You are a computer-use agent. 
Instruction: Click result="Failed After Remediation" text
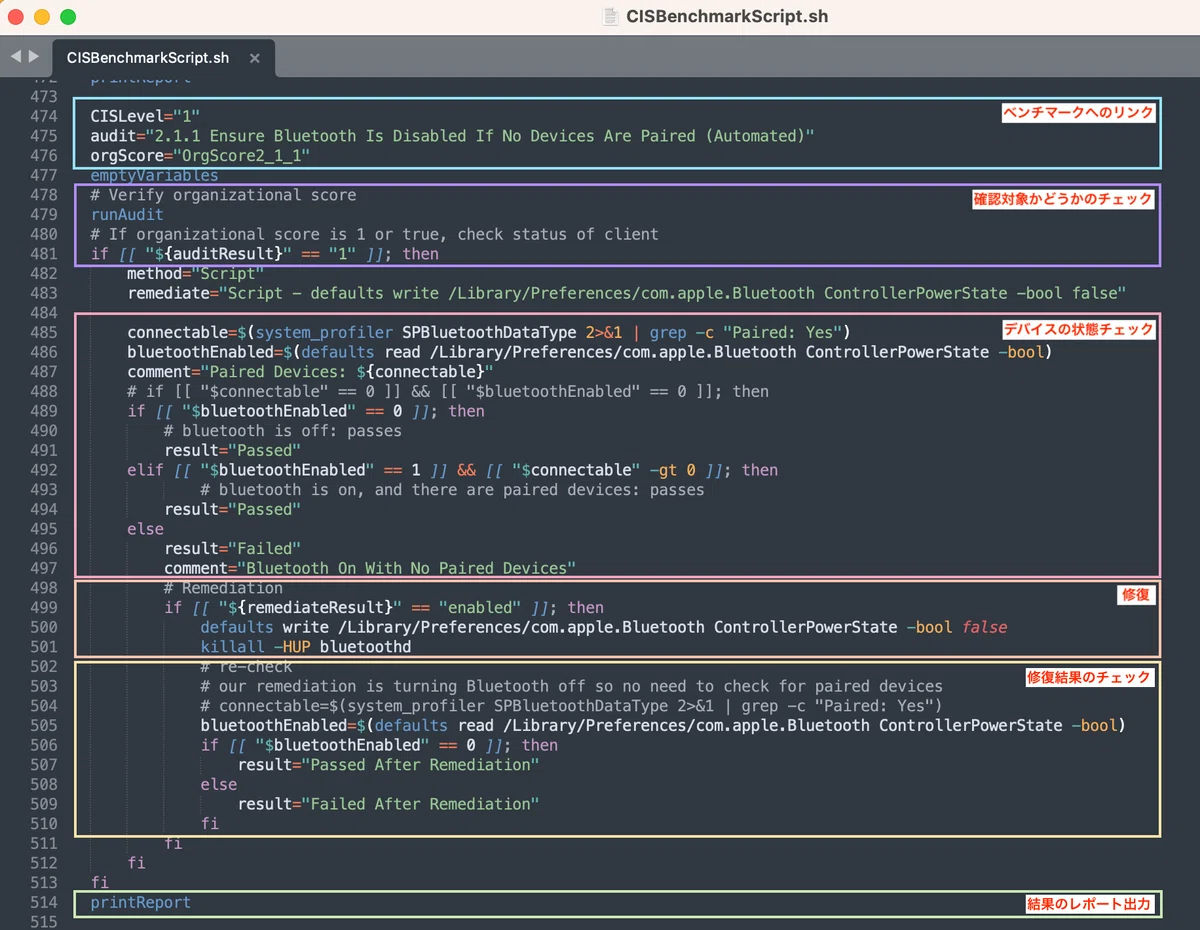[x=388, y=804]
